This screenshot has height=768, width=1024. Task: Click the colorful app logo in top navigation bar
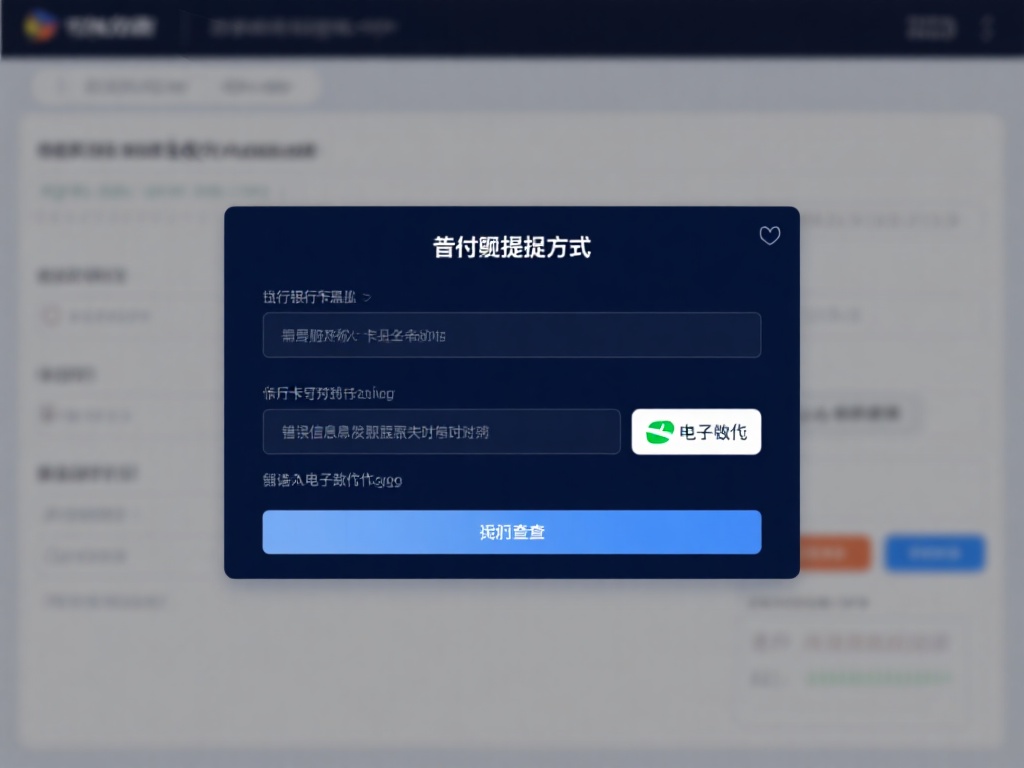click(x=42, y=27)
